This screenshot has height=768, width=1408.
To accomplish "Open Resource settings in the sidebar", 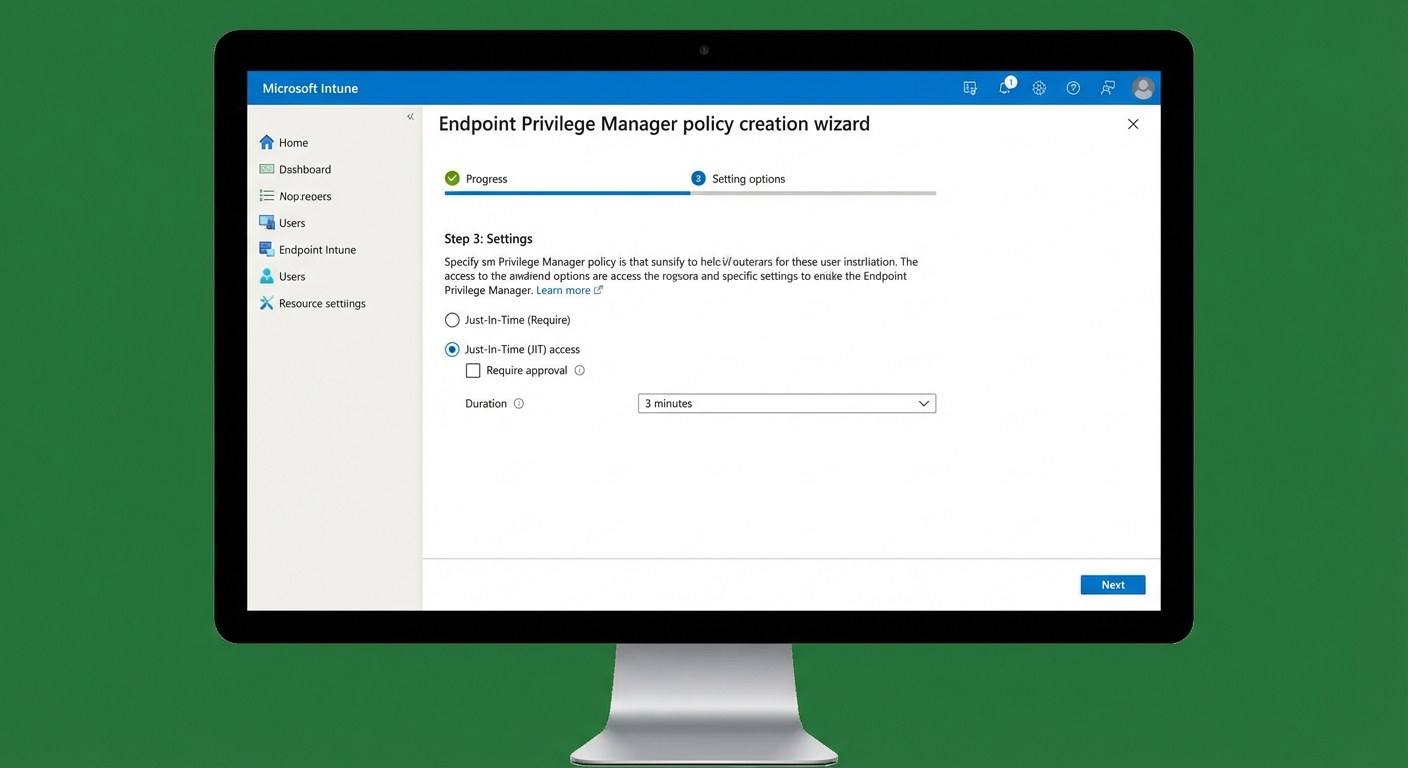I will coord(312,304).
